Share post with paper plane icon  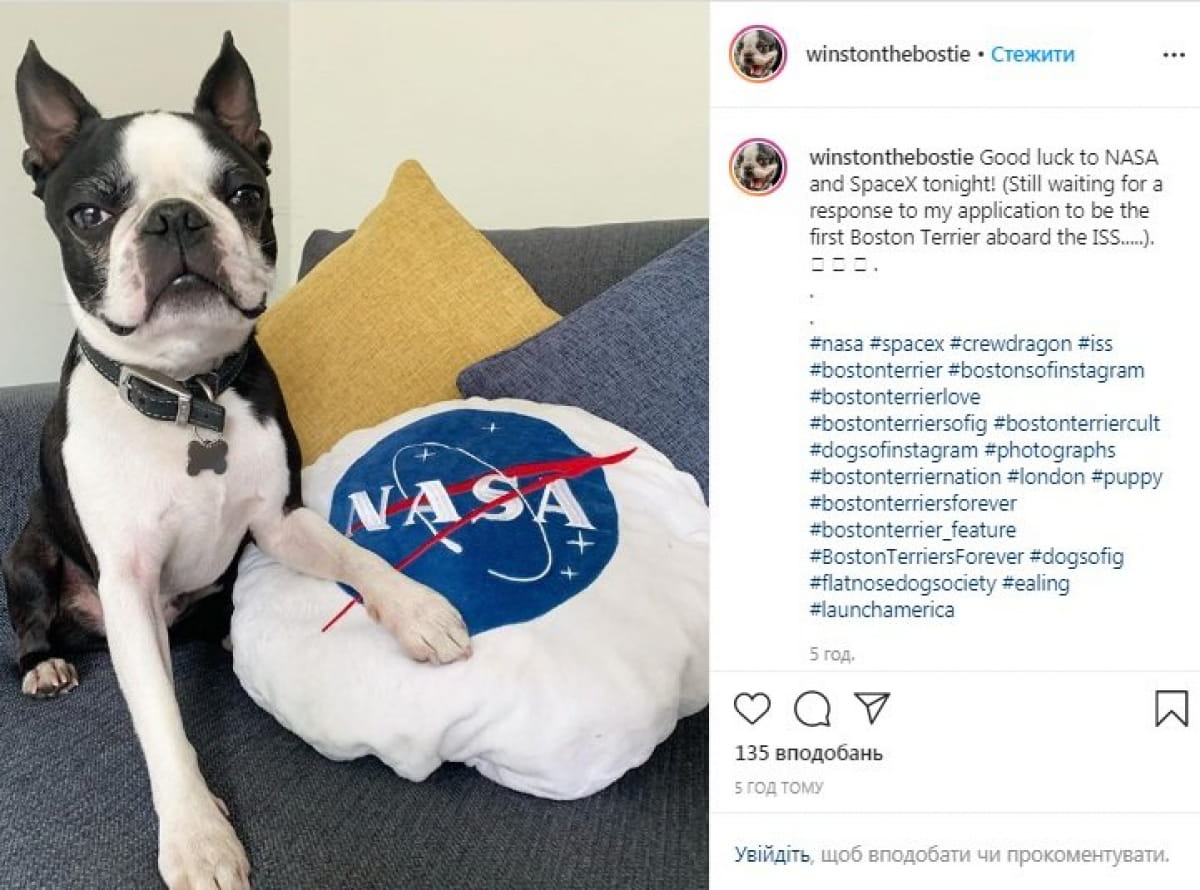click(x=872, y=708)
